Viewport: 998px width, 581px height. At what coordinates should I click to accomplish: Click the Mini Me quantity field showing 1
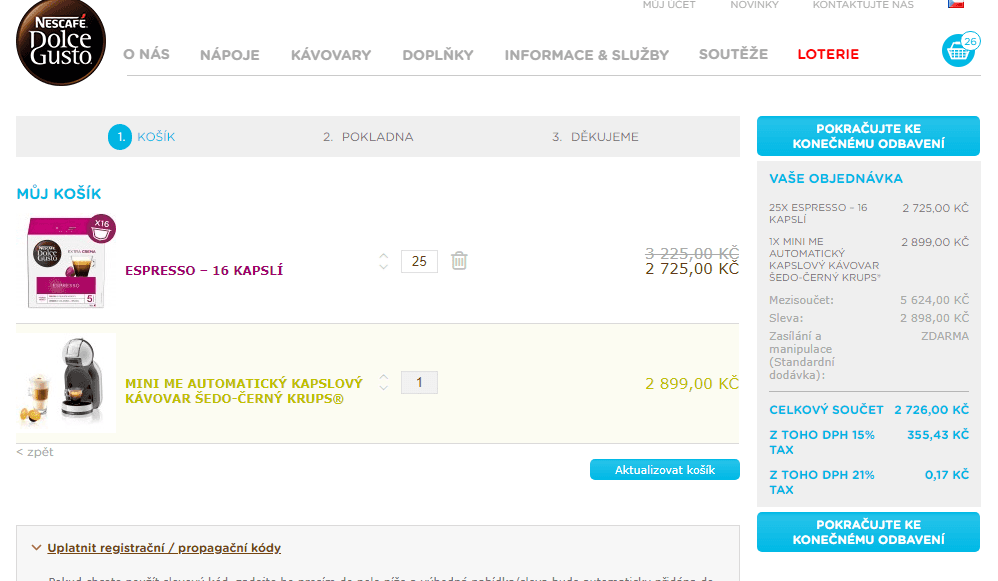click(x=419, y=382)
